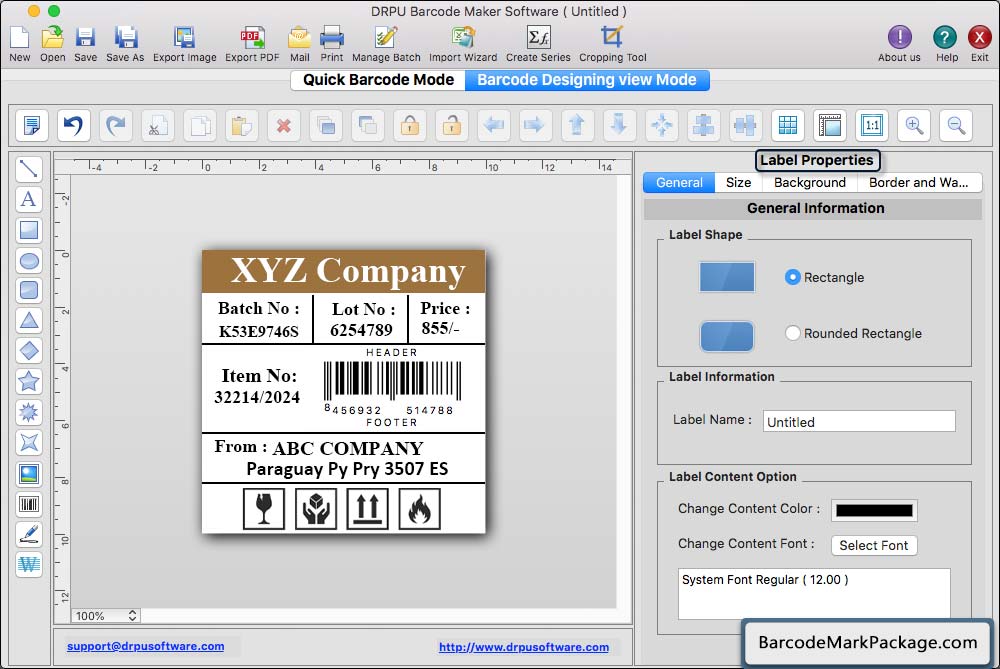Select the Rounded Rectangle shape tool

[29, 291]
